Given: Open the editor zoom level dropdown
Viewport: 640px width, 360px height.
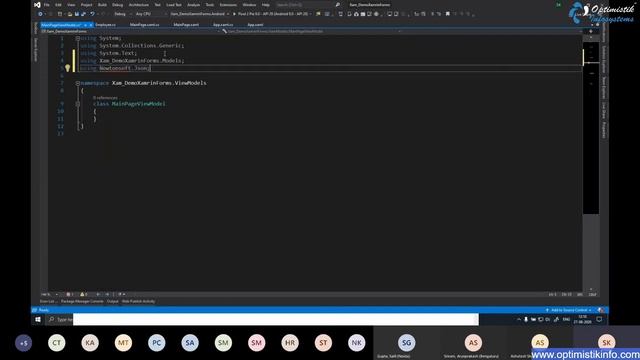Looking at the screenshot, I should 49,294.
